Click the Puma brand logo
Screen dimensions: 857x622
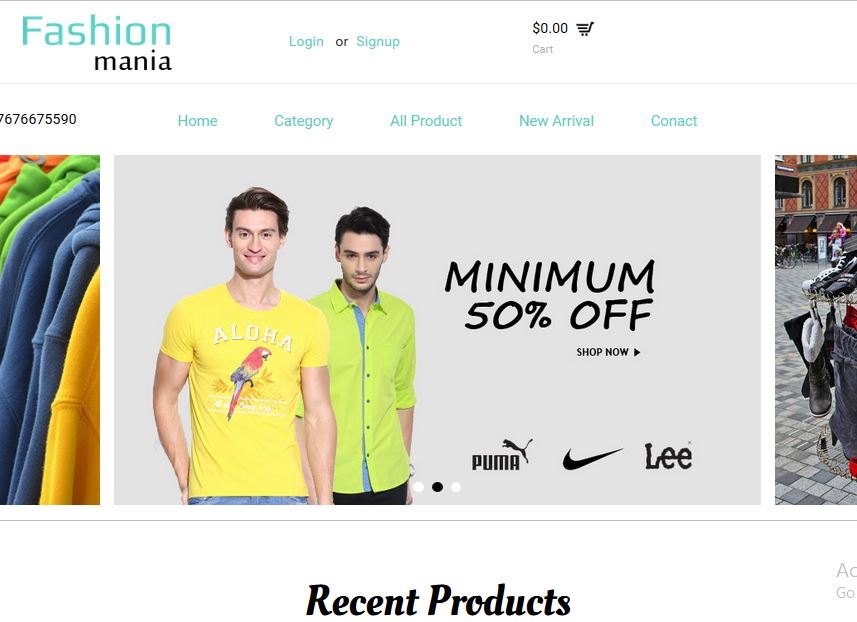[502, 455]
